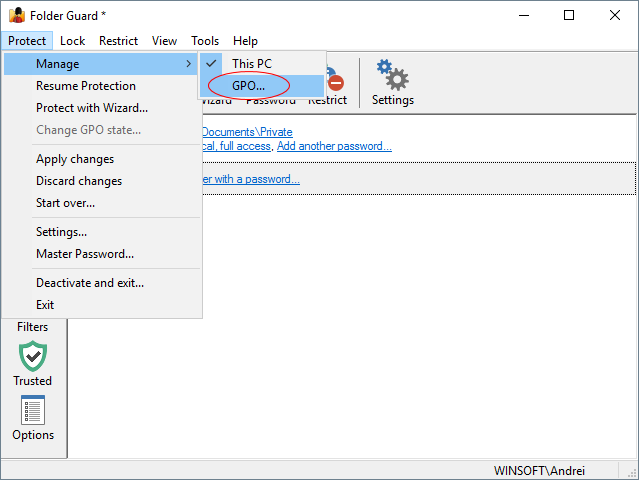The height and width of the screenshot is (480, 639).
Task: Click Resume Protection menu item
Action: click(x=100, y=86)
